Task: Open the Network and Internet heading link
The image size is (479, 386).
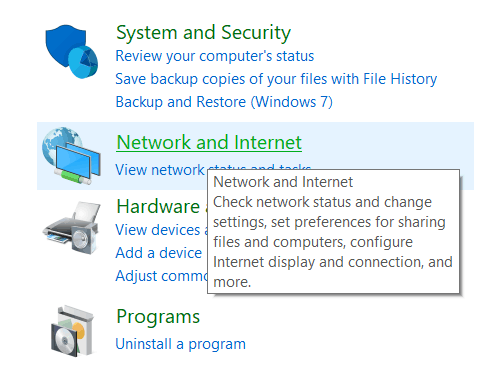Action: click(209, 142)
